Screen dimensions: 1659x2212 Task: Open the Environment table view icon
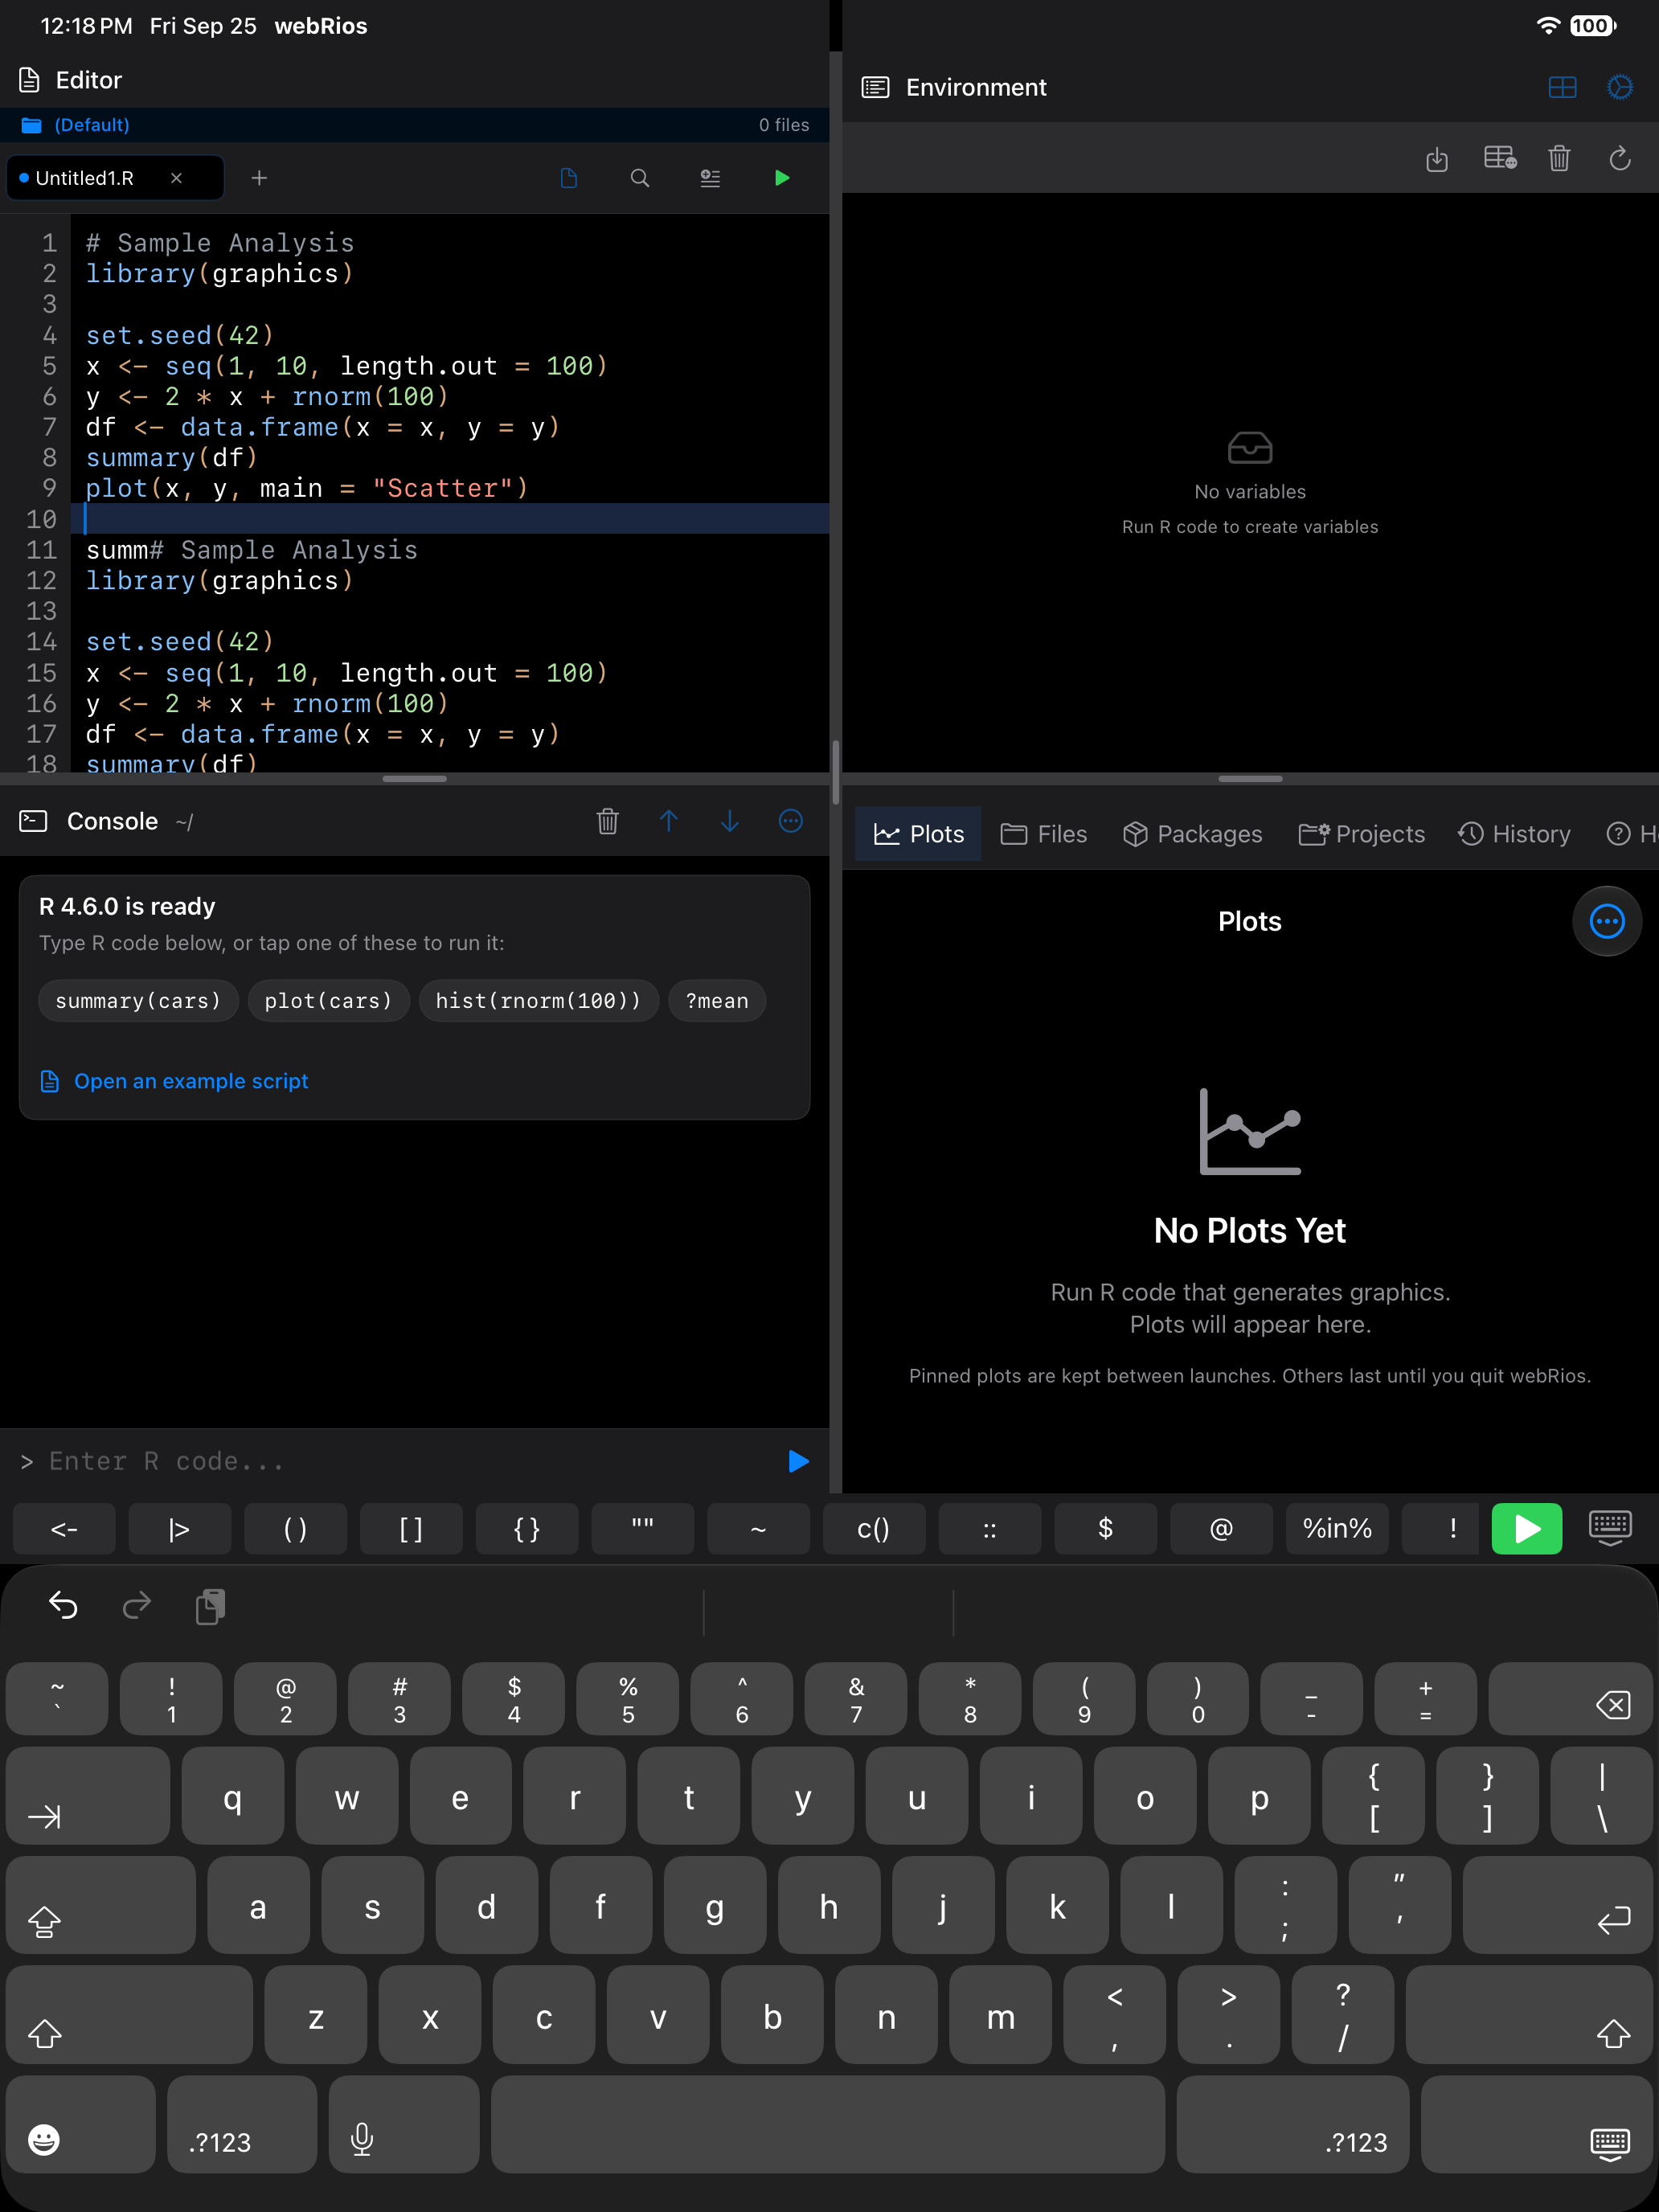(1500, 158)
